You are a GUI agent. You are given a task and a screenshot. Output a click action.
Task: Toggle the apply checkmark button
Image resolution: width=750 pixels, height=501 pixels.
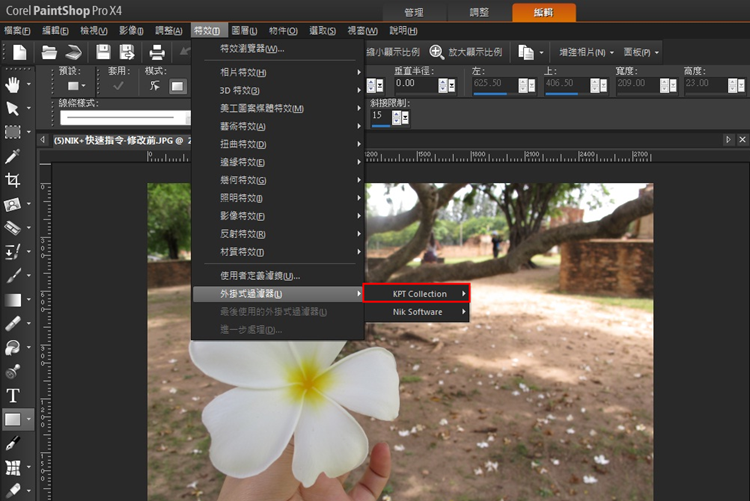tap(118, 86)
